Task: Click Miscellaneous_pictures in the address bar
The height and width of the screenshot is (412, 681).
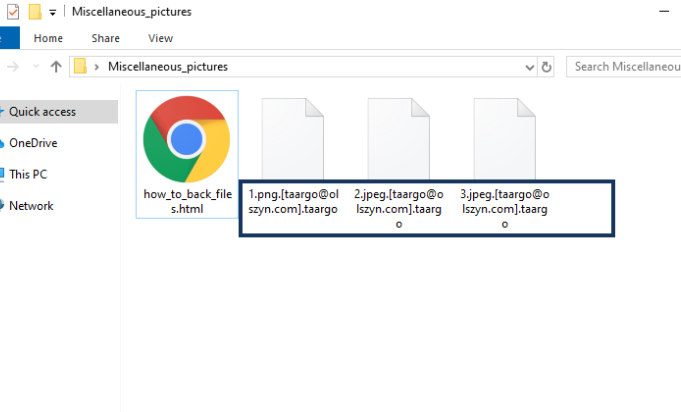Action: pos(168,66)
